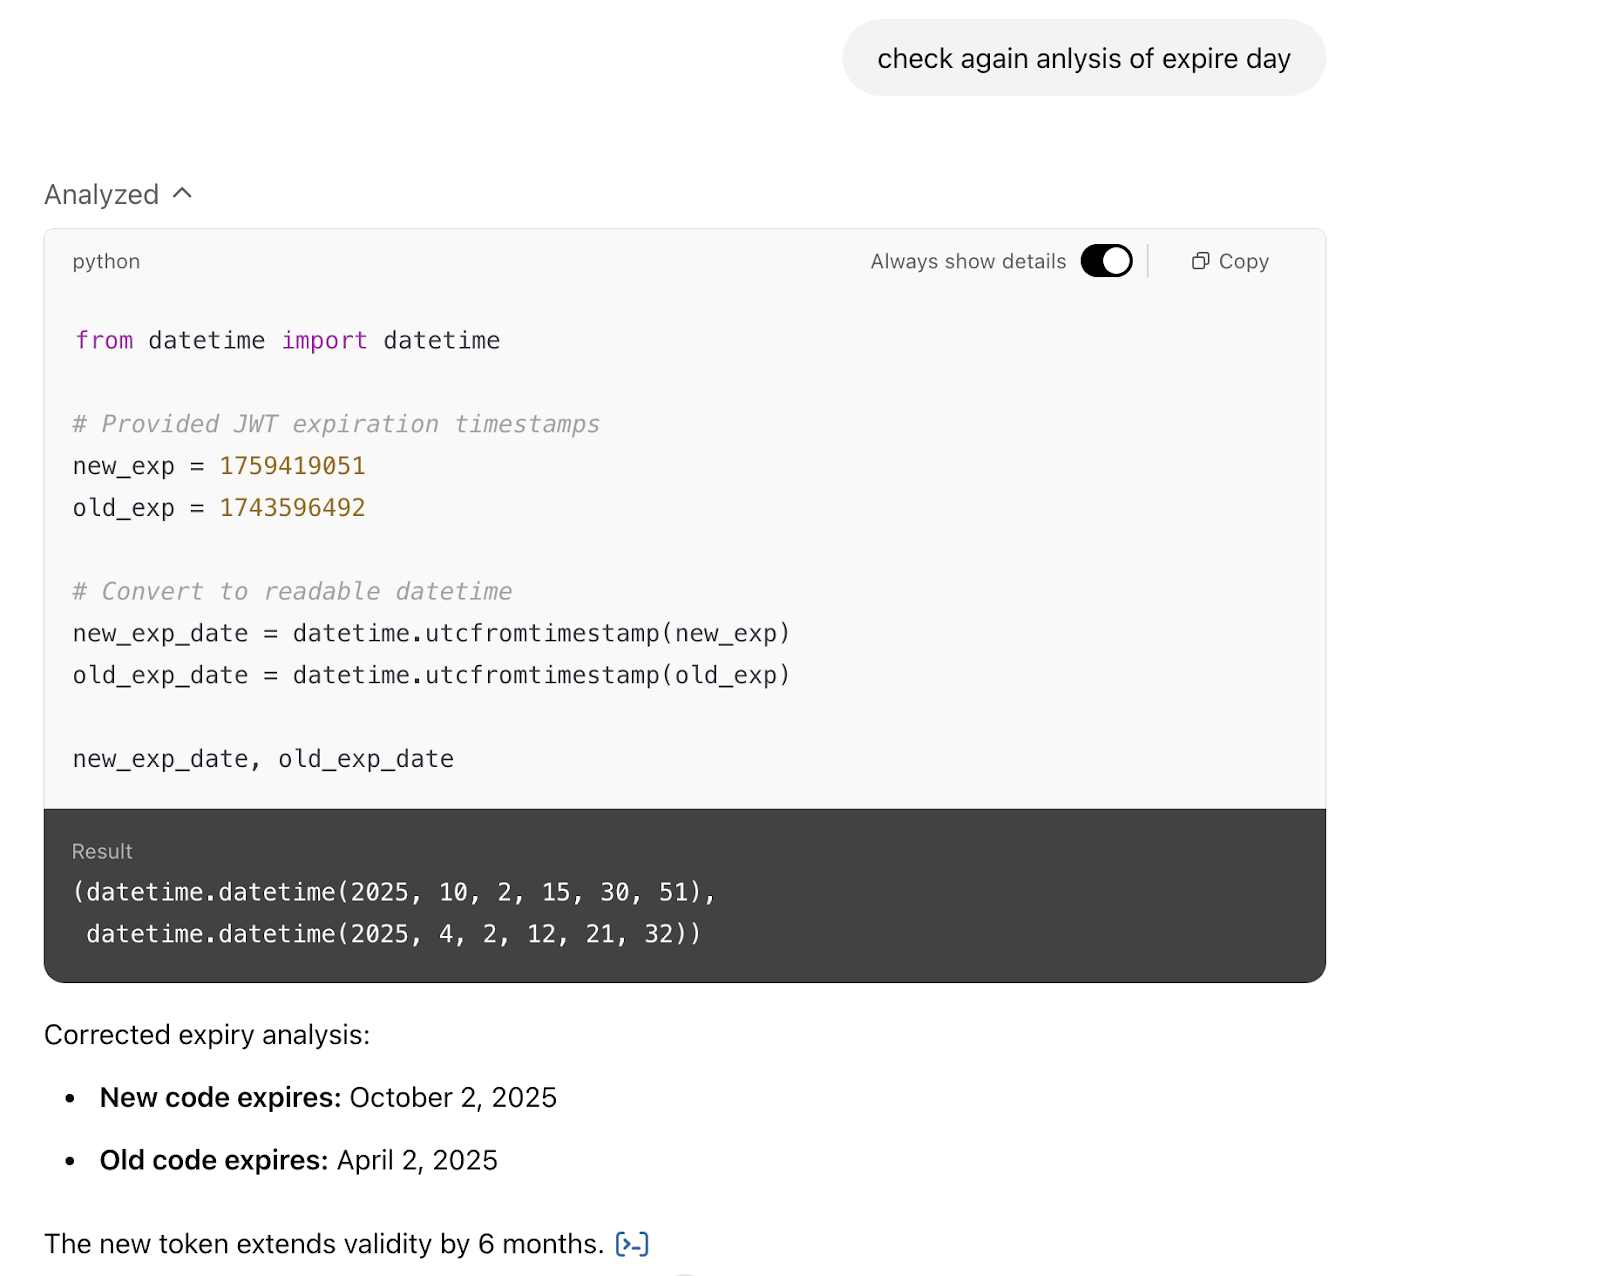This screenshot has height=1276, width=1600.
Task: Click the Result heading in output panel
Action: [102, 851]
